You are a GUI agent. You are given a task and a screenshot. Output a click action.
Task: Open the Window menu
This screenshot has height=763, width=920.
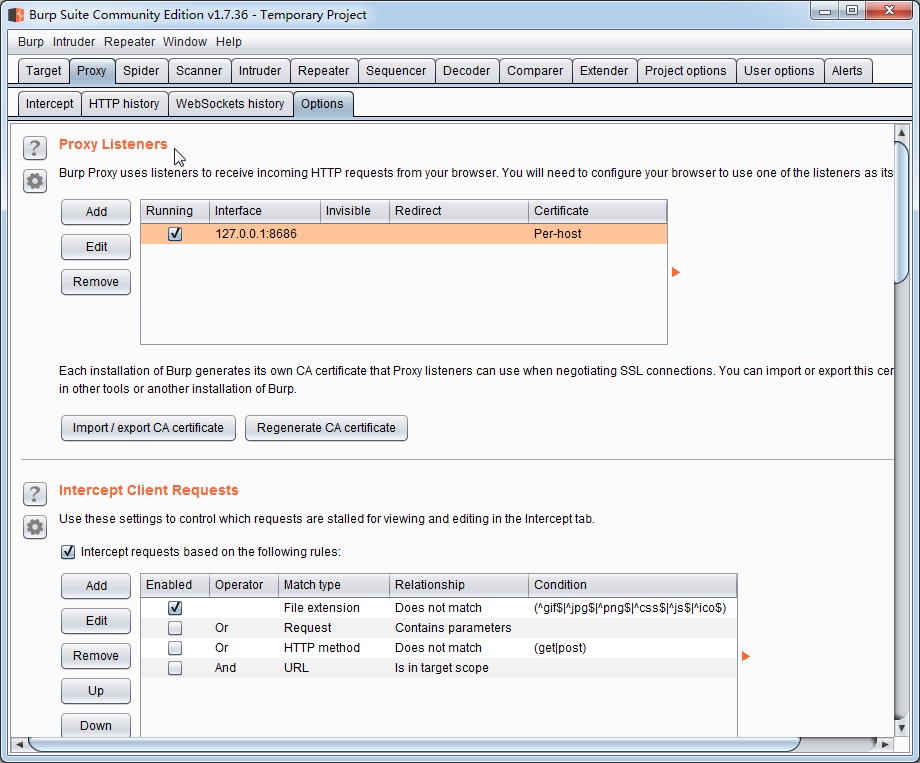pos(185,42)
